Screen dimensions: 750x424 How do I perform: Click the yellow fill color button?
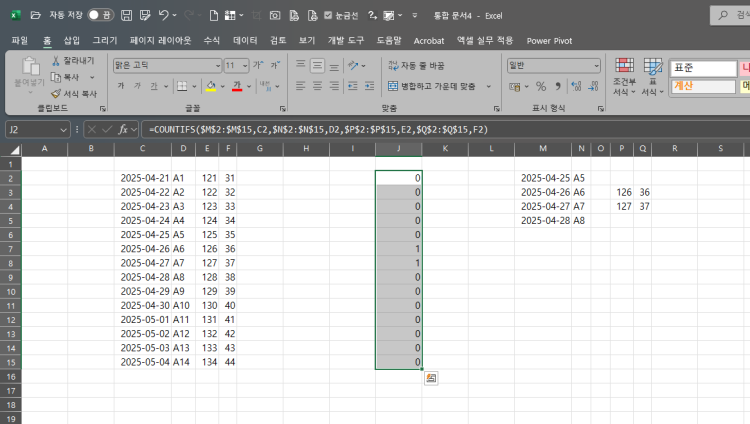point(211,86)
